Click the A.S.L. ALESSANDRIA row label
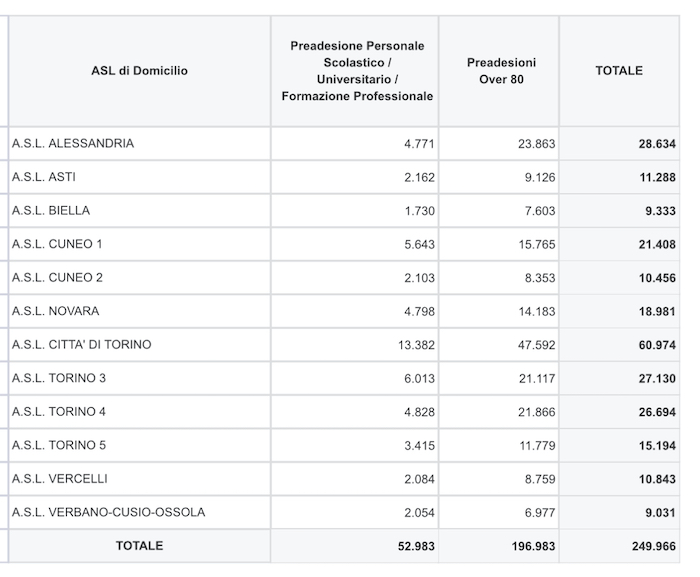The image size is (700, 577). coord(73,143)
